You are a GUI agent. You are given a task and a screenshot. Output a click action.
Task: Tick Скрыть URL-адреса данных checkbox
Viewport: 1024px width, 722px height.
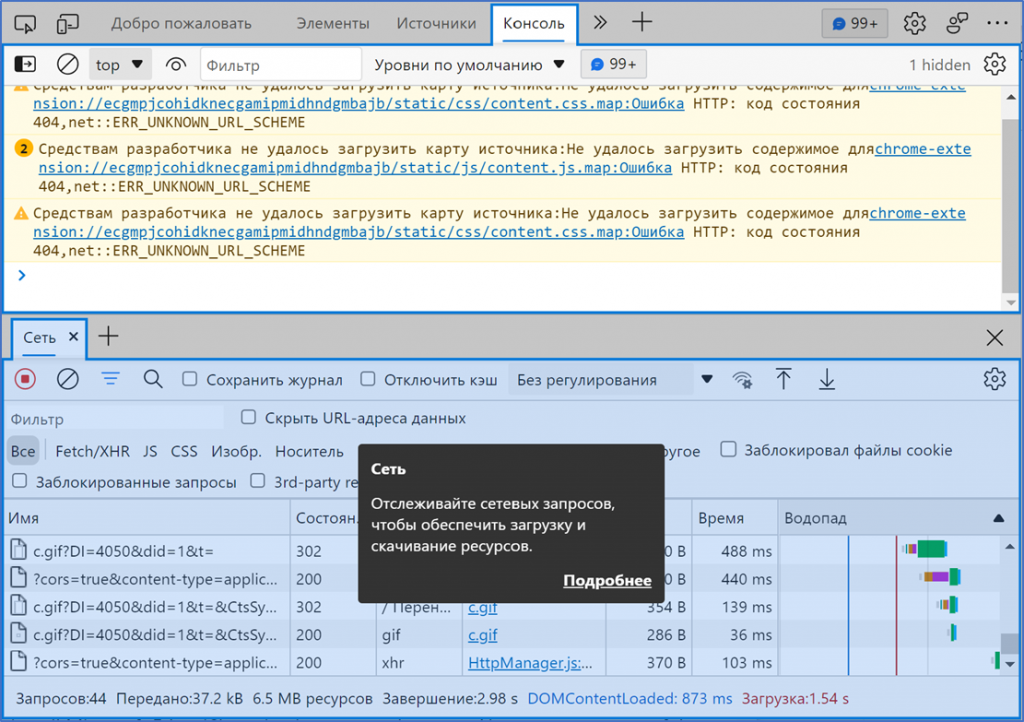tap(249, 418)
